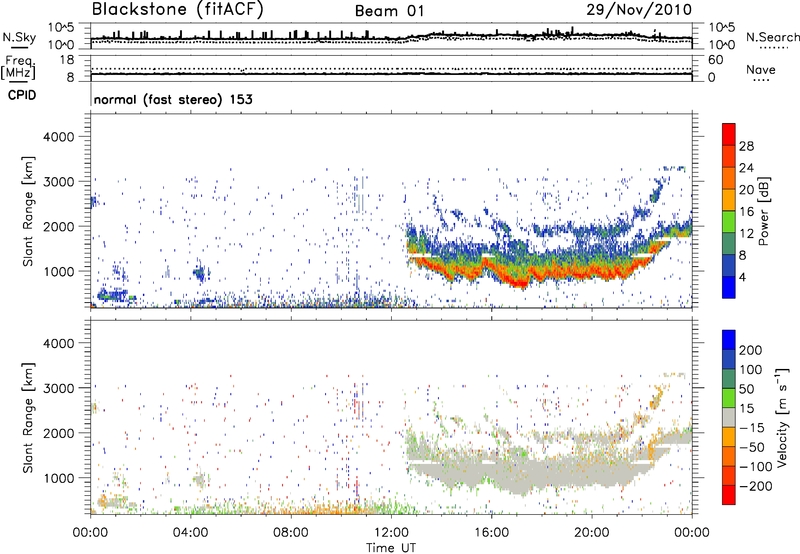
Task: Click the "24" value on Power colorbar
Action: (746, 168)
